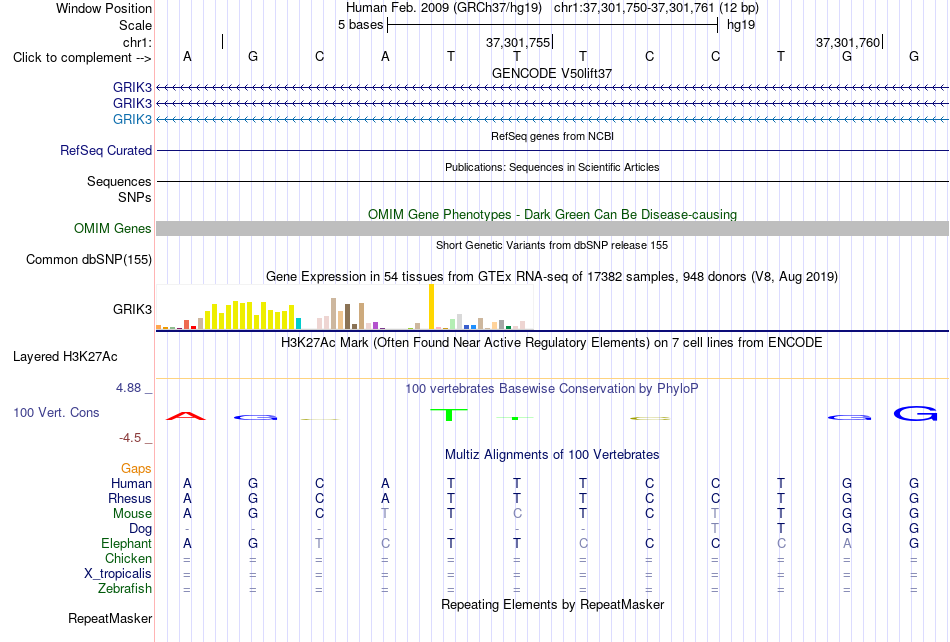
Task: Select the SNPs track label
Action: [x=135, y=197]
